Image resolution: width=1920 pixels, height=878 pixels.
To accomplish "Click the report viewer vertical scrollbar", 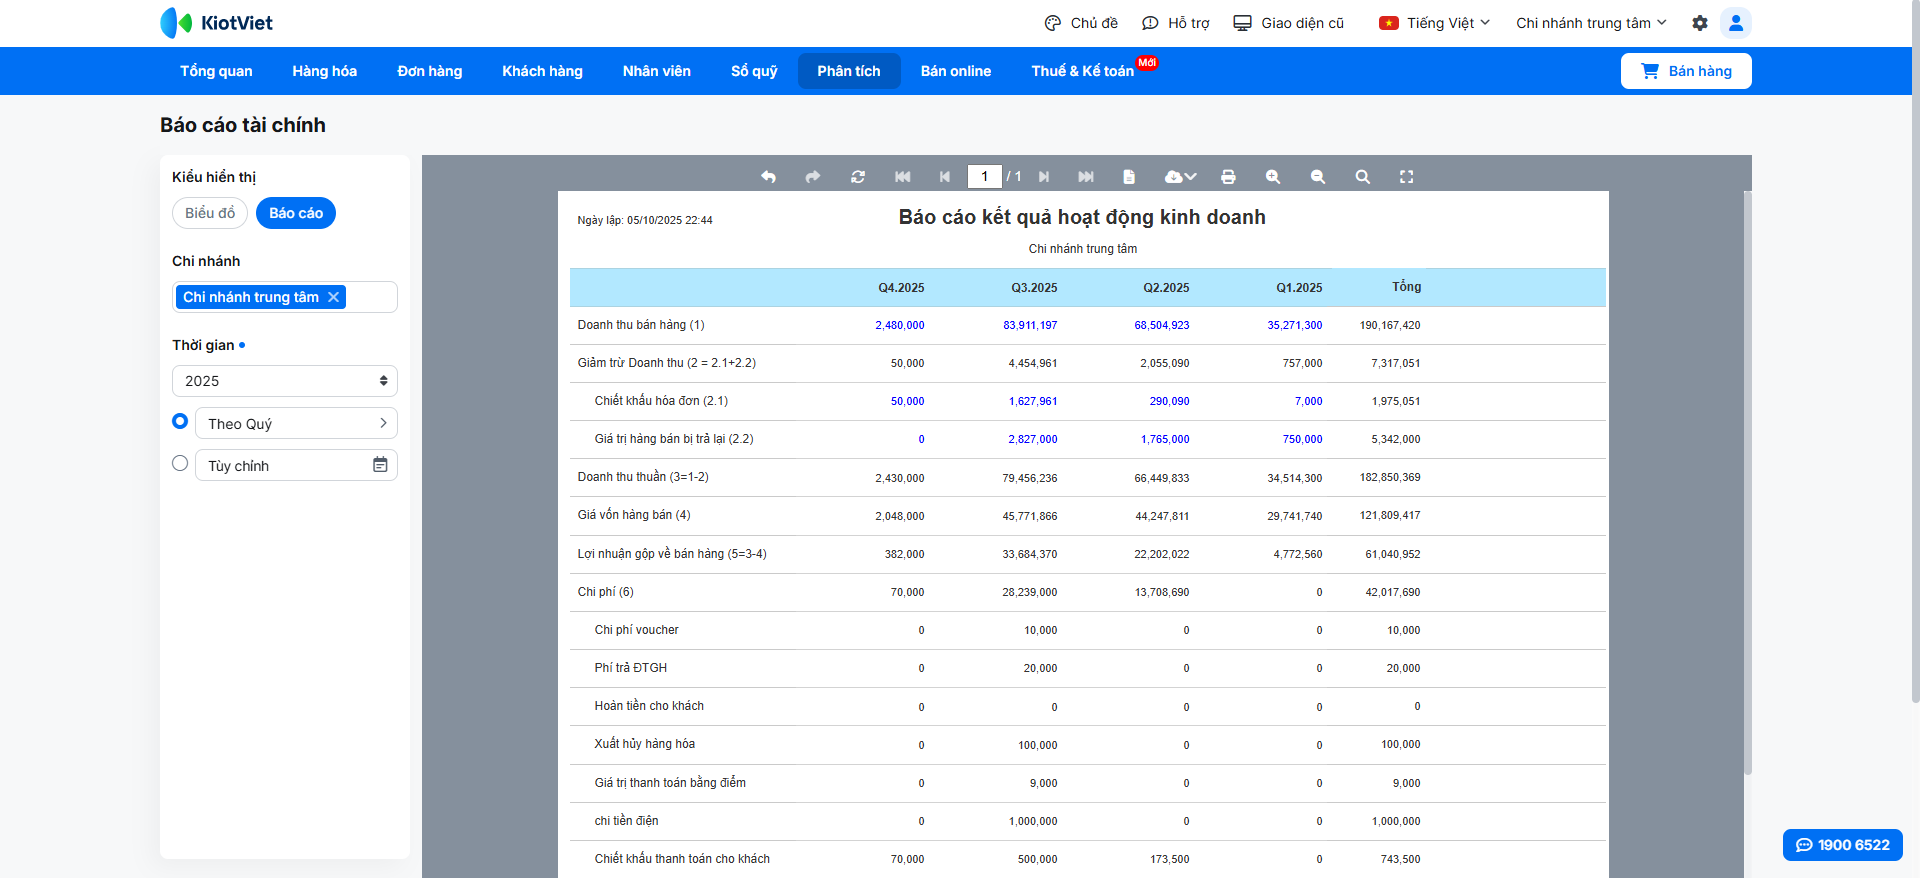I will 1747,480.
